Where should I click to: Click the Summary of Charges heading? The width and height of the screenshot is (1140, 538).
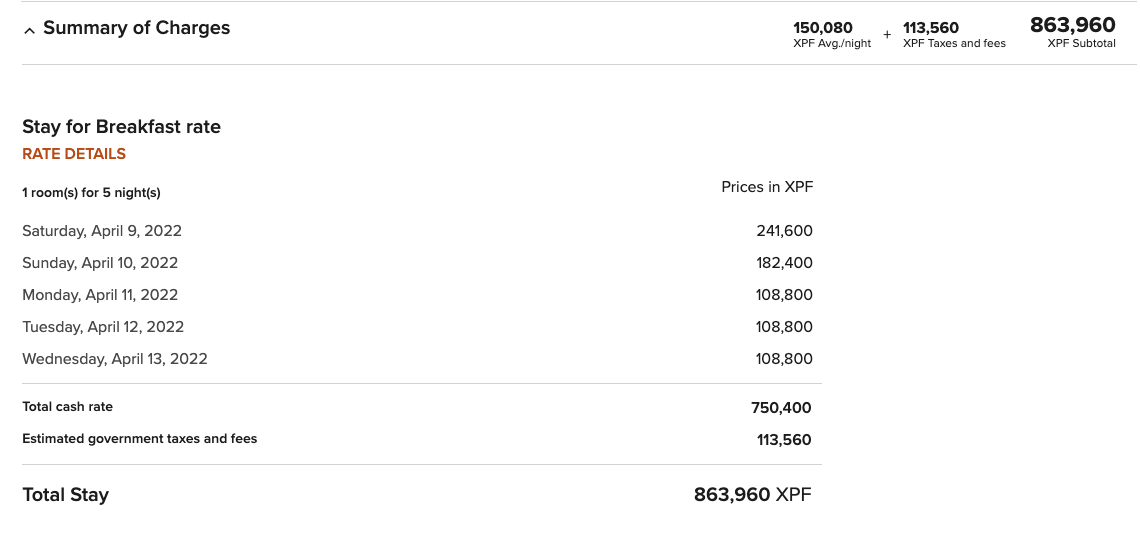(136, 28)
